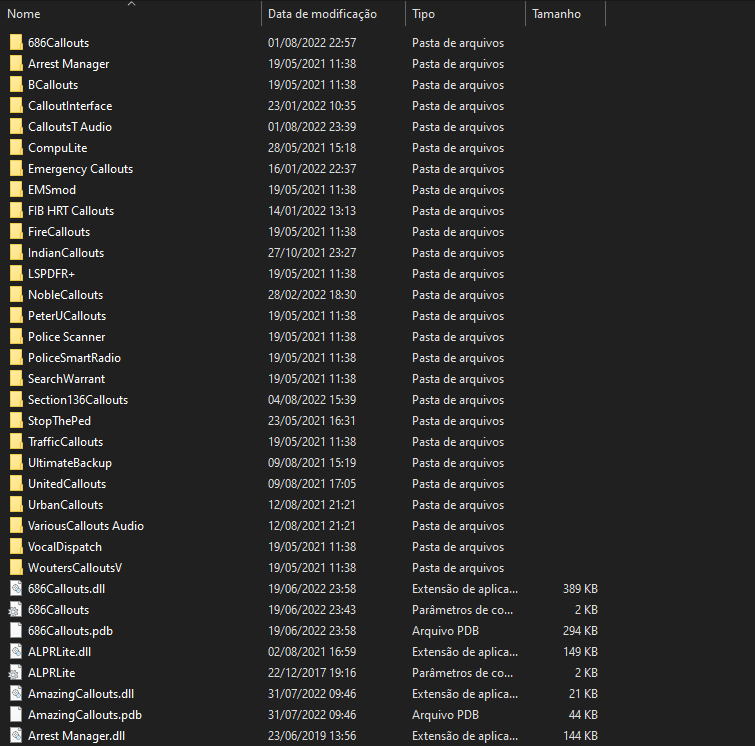Click the BCallouts folder icon

[x=16, y=85]
